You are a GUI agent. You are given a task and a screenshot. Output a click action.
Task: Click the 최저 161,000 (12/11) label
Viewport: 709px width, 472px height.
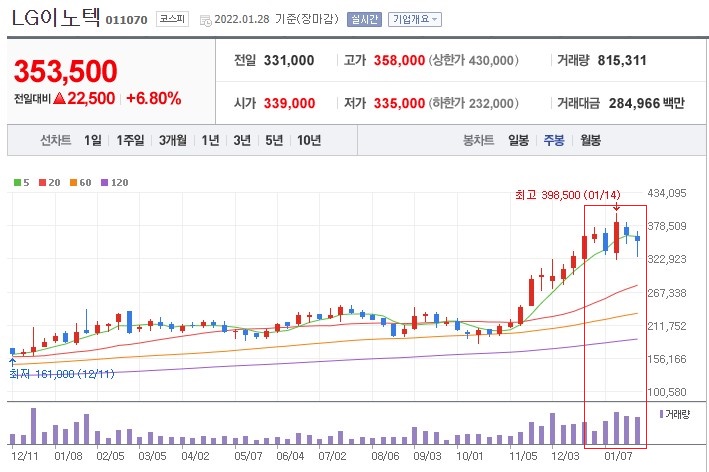(x=62, y=374)
